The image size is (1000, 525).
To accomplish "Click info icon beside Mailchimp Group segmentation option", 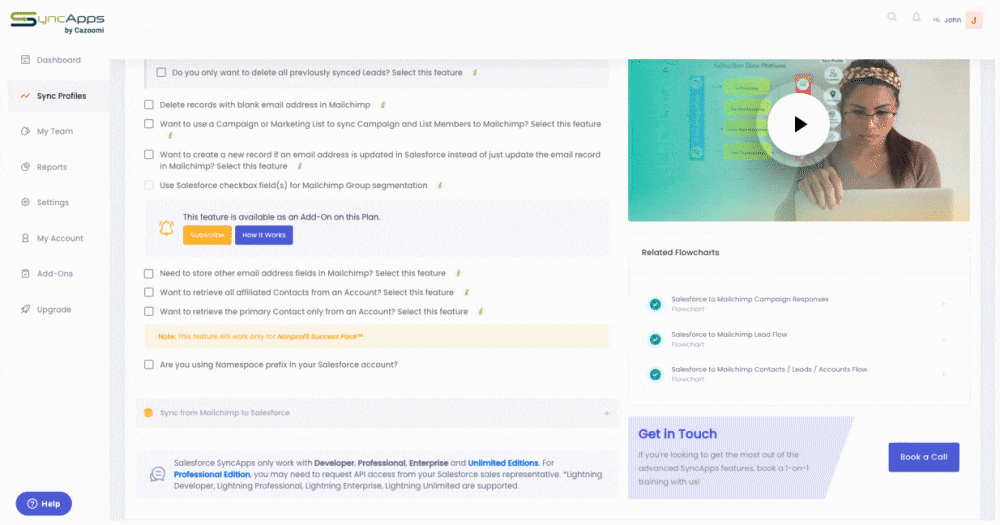I will pos(440,185).
